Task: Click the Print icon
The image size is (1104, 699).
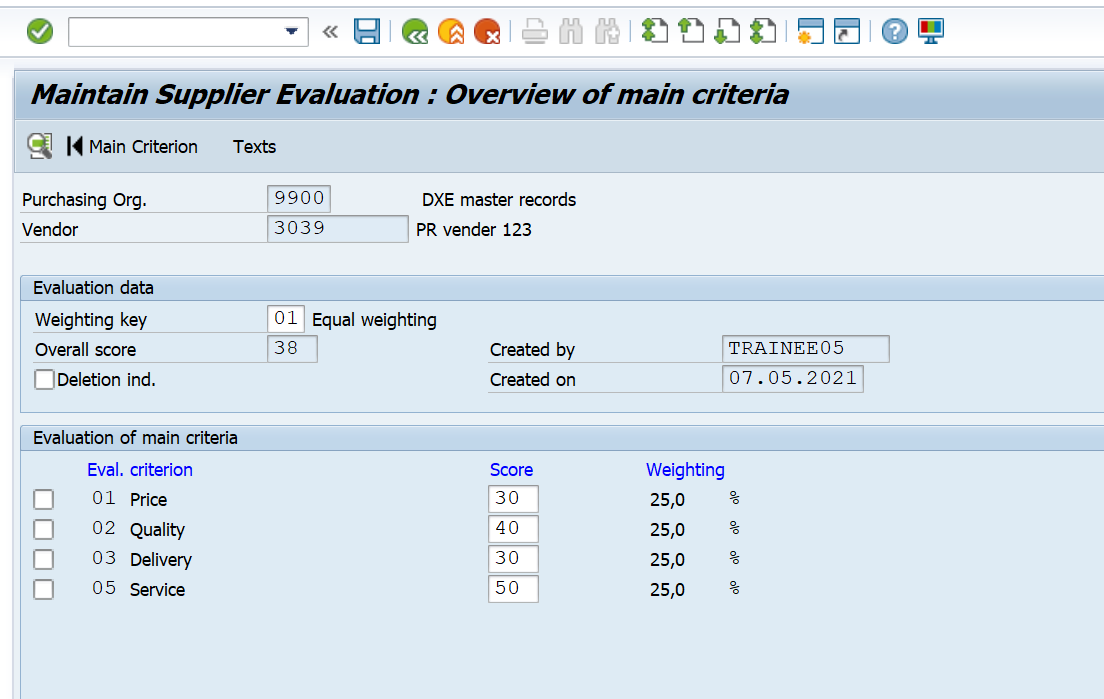Action: point(534,32)
